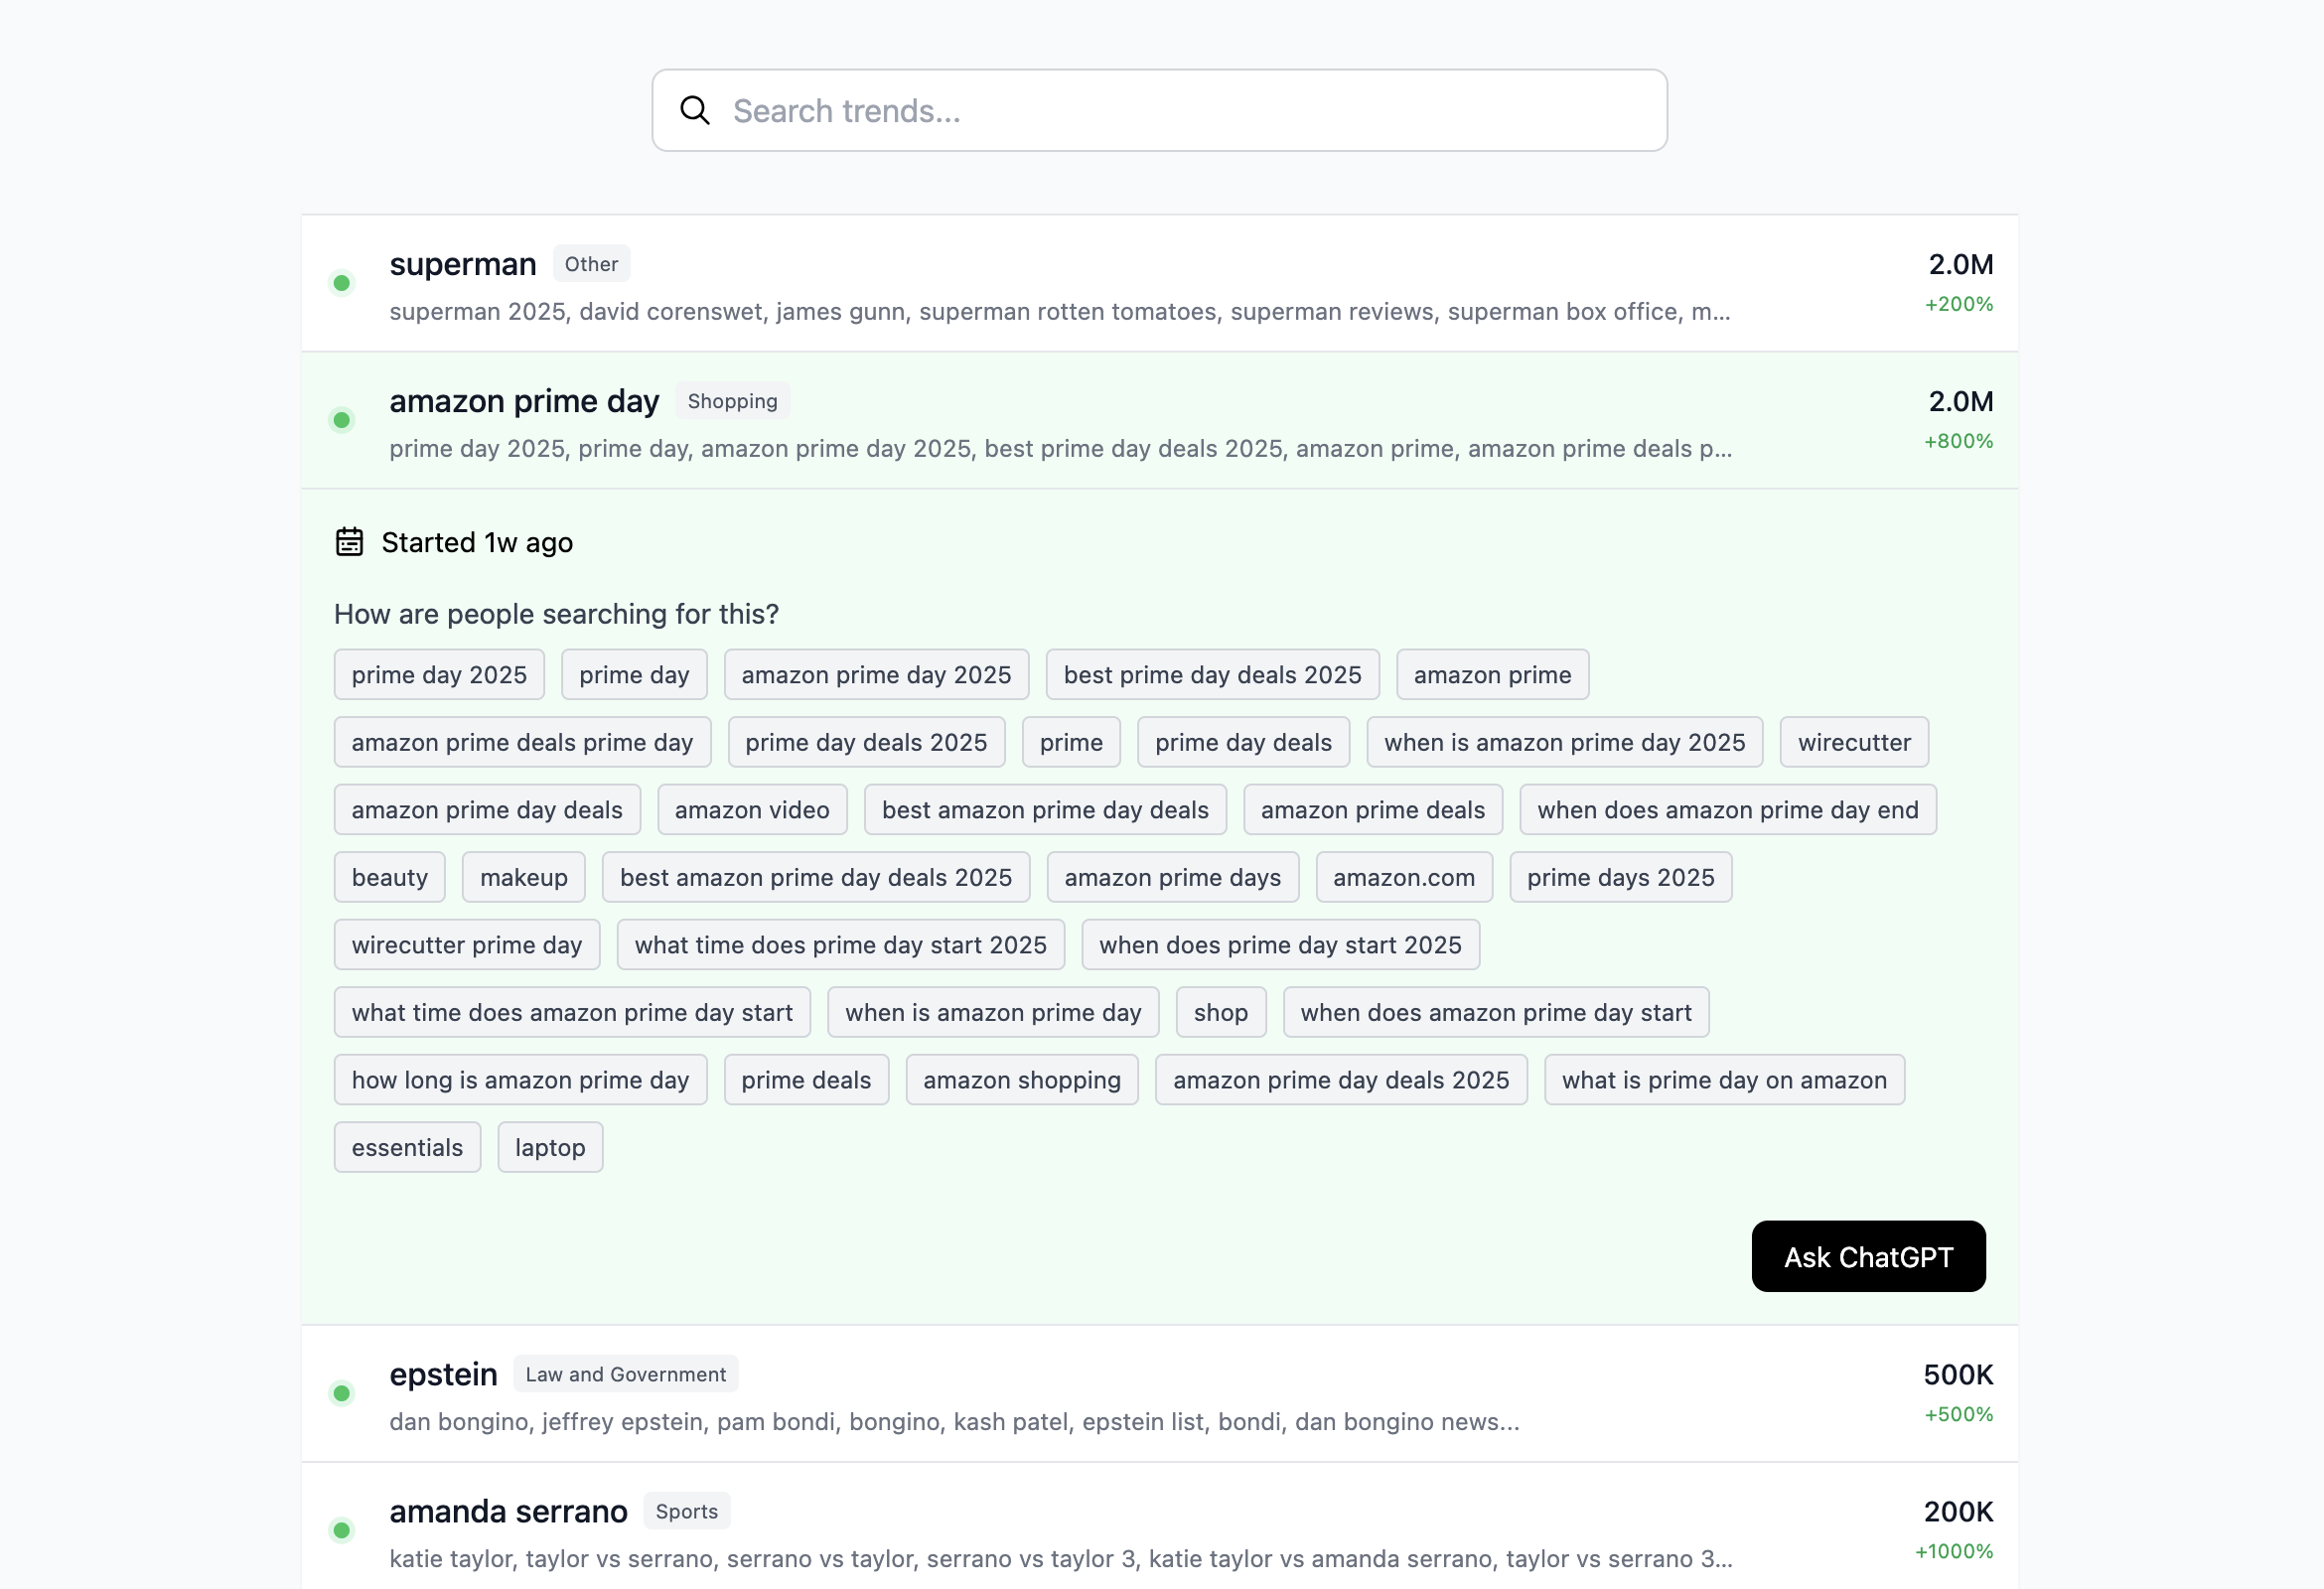Select the 'wirecutter' search term chip
The width and height of the screenshot is (2324, 1589).
point(1853,742)
